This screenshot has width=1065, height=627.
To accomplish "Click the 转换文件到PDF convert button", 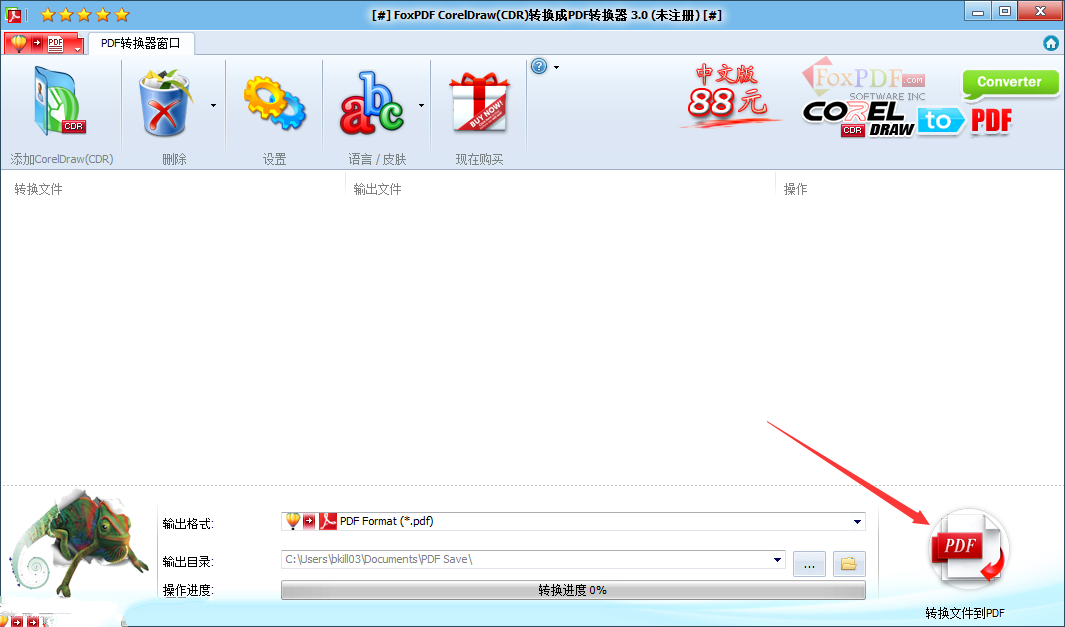I will coord(968,550).
